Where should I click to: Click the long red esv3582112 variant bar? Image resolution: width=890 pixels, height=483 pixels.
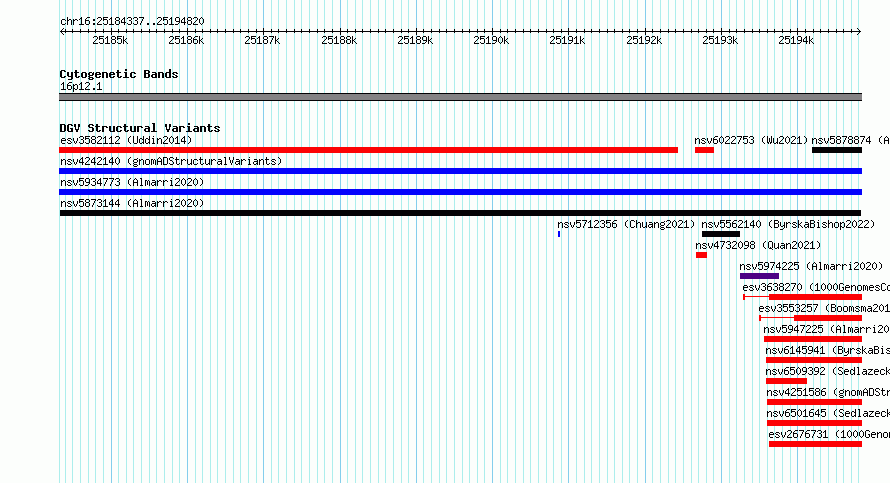(368, 150)
